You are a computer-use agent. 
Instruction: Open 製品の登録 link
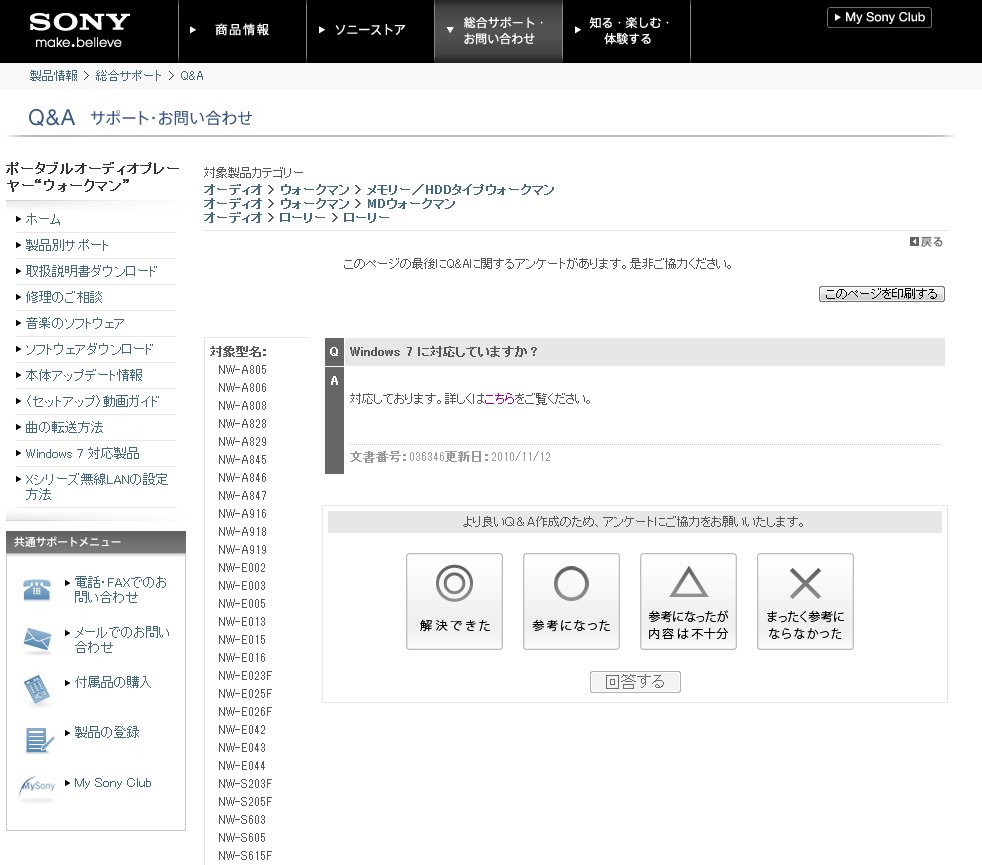[107, 732]
